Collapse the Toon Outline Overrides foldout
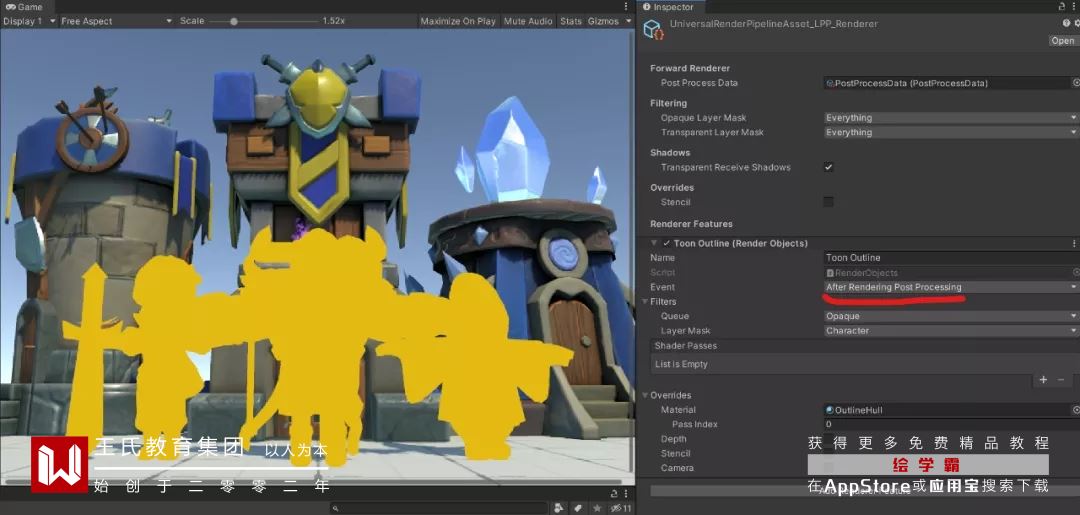The image size is (1080, 515). click(x=645, y=395)
